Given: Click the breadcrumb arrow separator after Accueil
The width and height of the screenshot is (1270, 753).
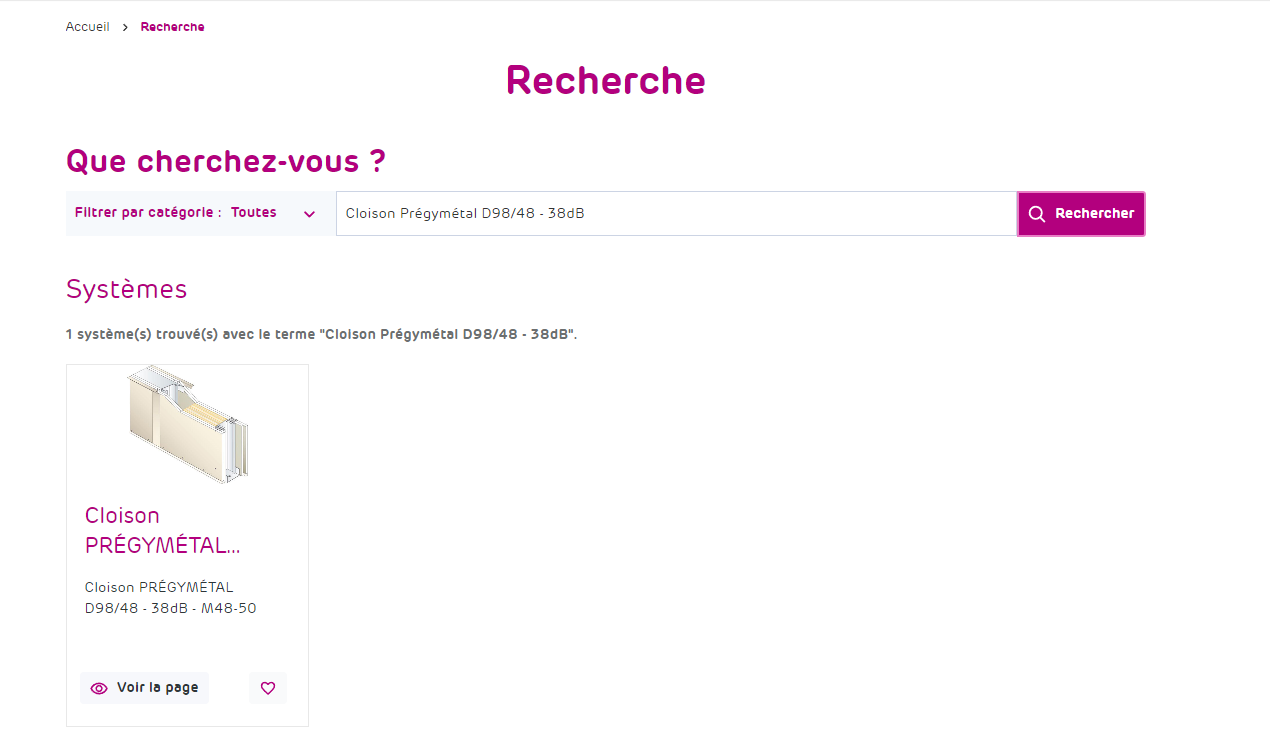Looking at the screenshot, I should [125, 27].
